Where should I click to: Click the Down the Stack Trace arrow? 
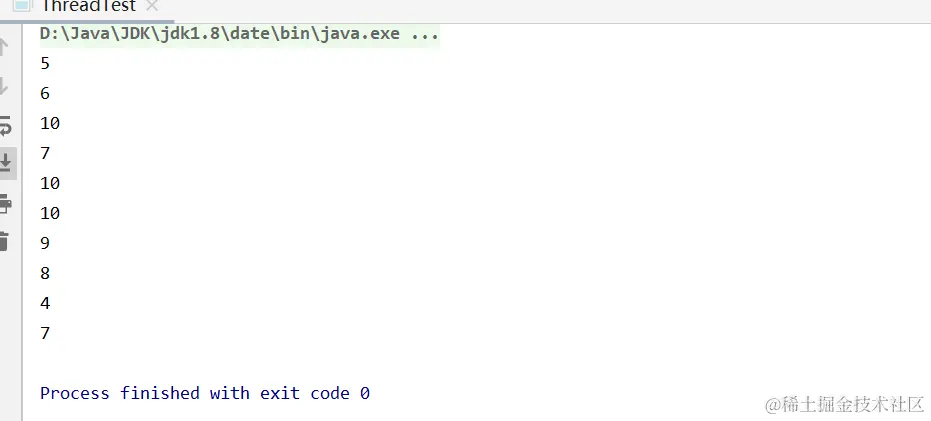(x=4, y=86)
